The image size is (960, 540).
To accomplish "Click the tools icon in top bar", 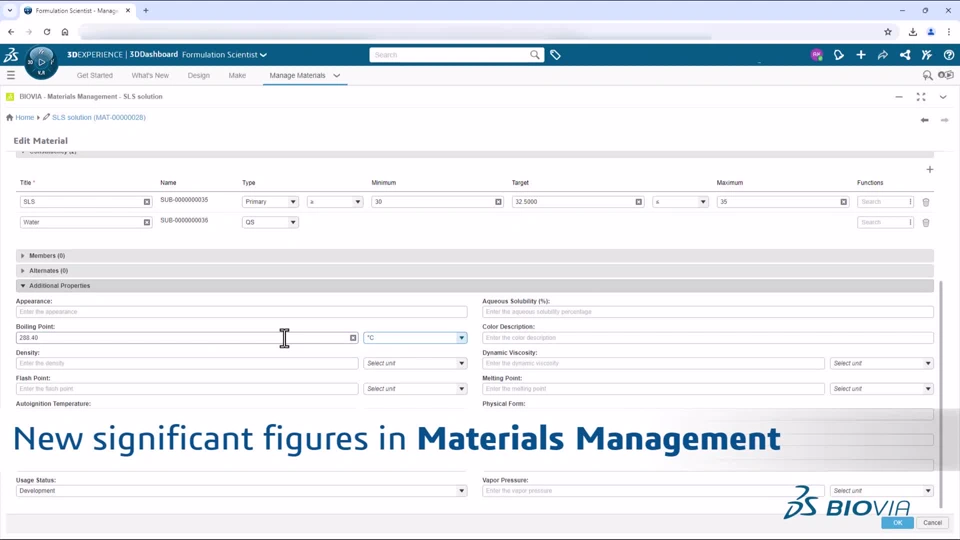I will [x=927, y=54].
